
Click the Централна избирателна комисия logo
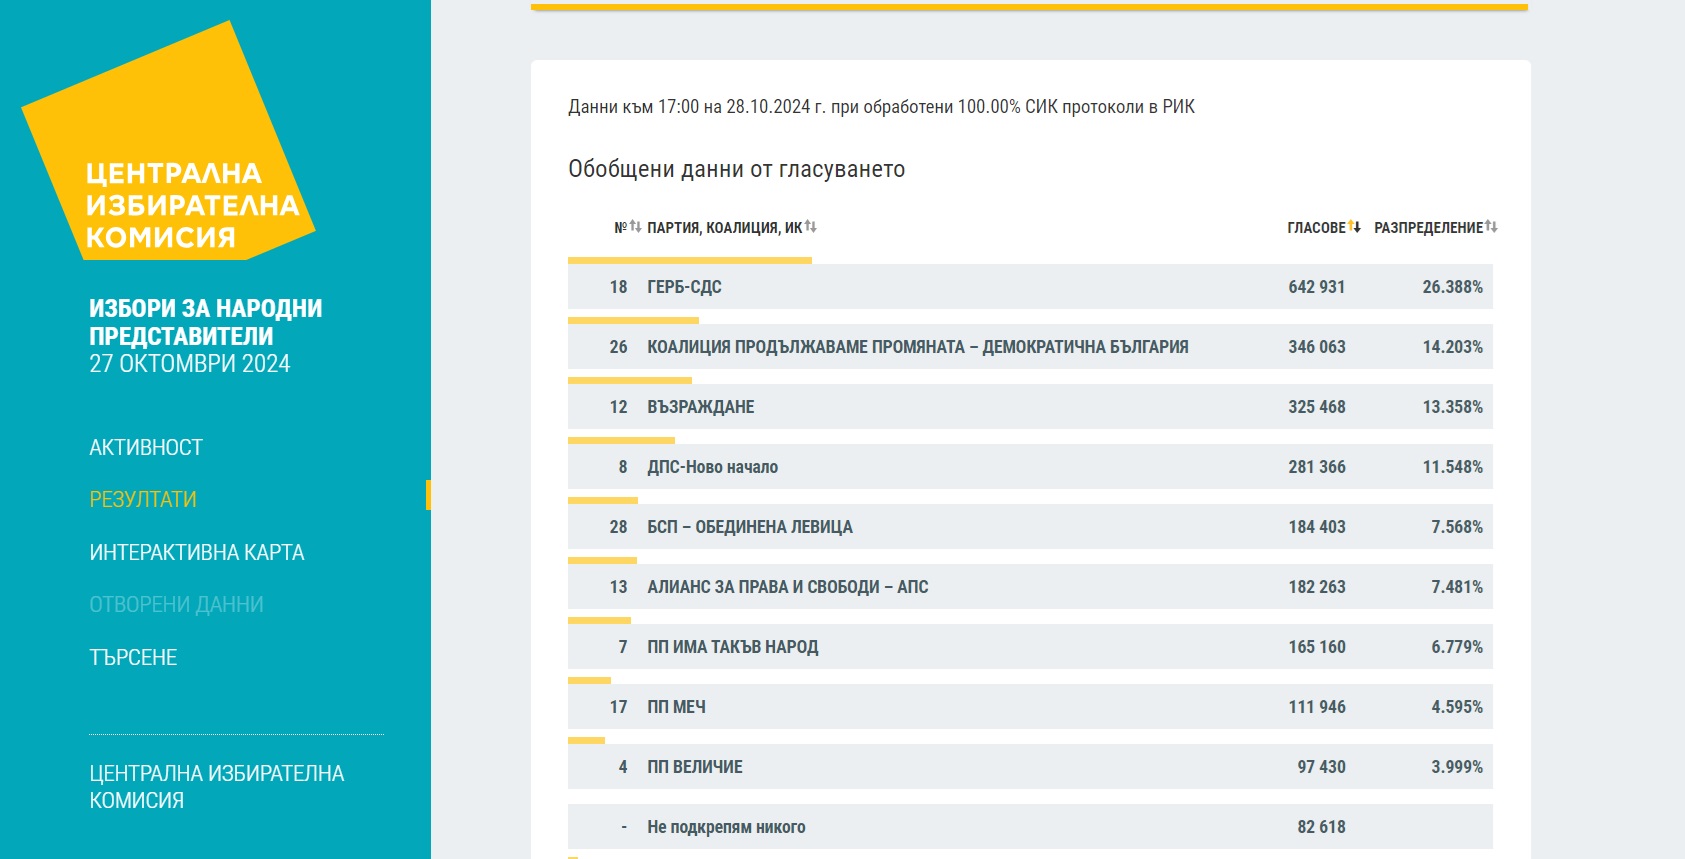tap(168, 141)
